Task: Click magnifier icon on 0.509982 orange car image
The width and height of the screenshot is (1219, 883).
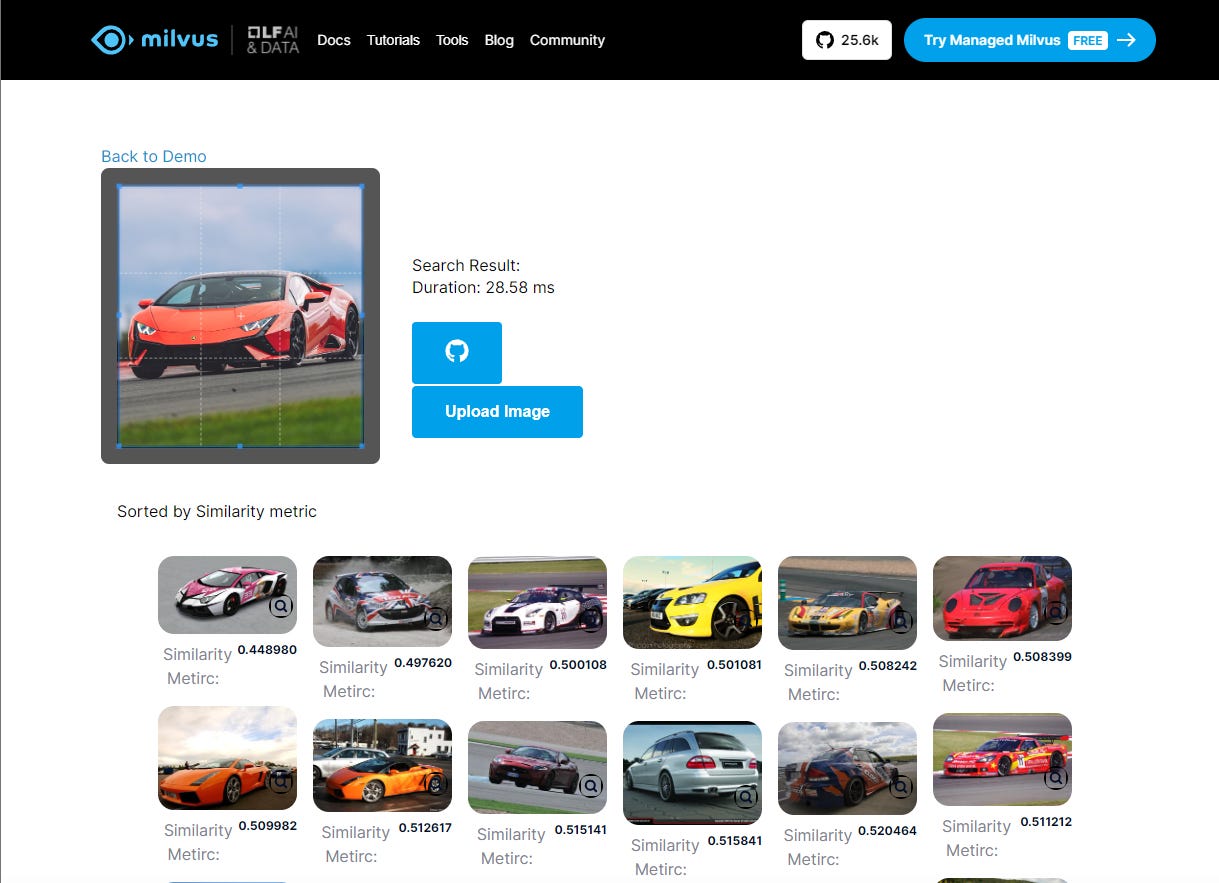Action: [281, 781]
